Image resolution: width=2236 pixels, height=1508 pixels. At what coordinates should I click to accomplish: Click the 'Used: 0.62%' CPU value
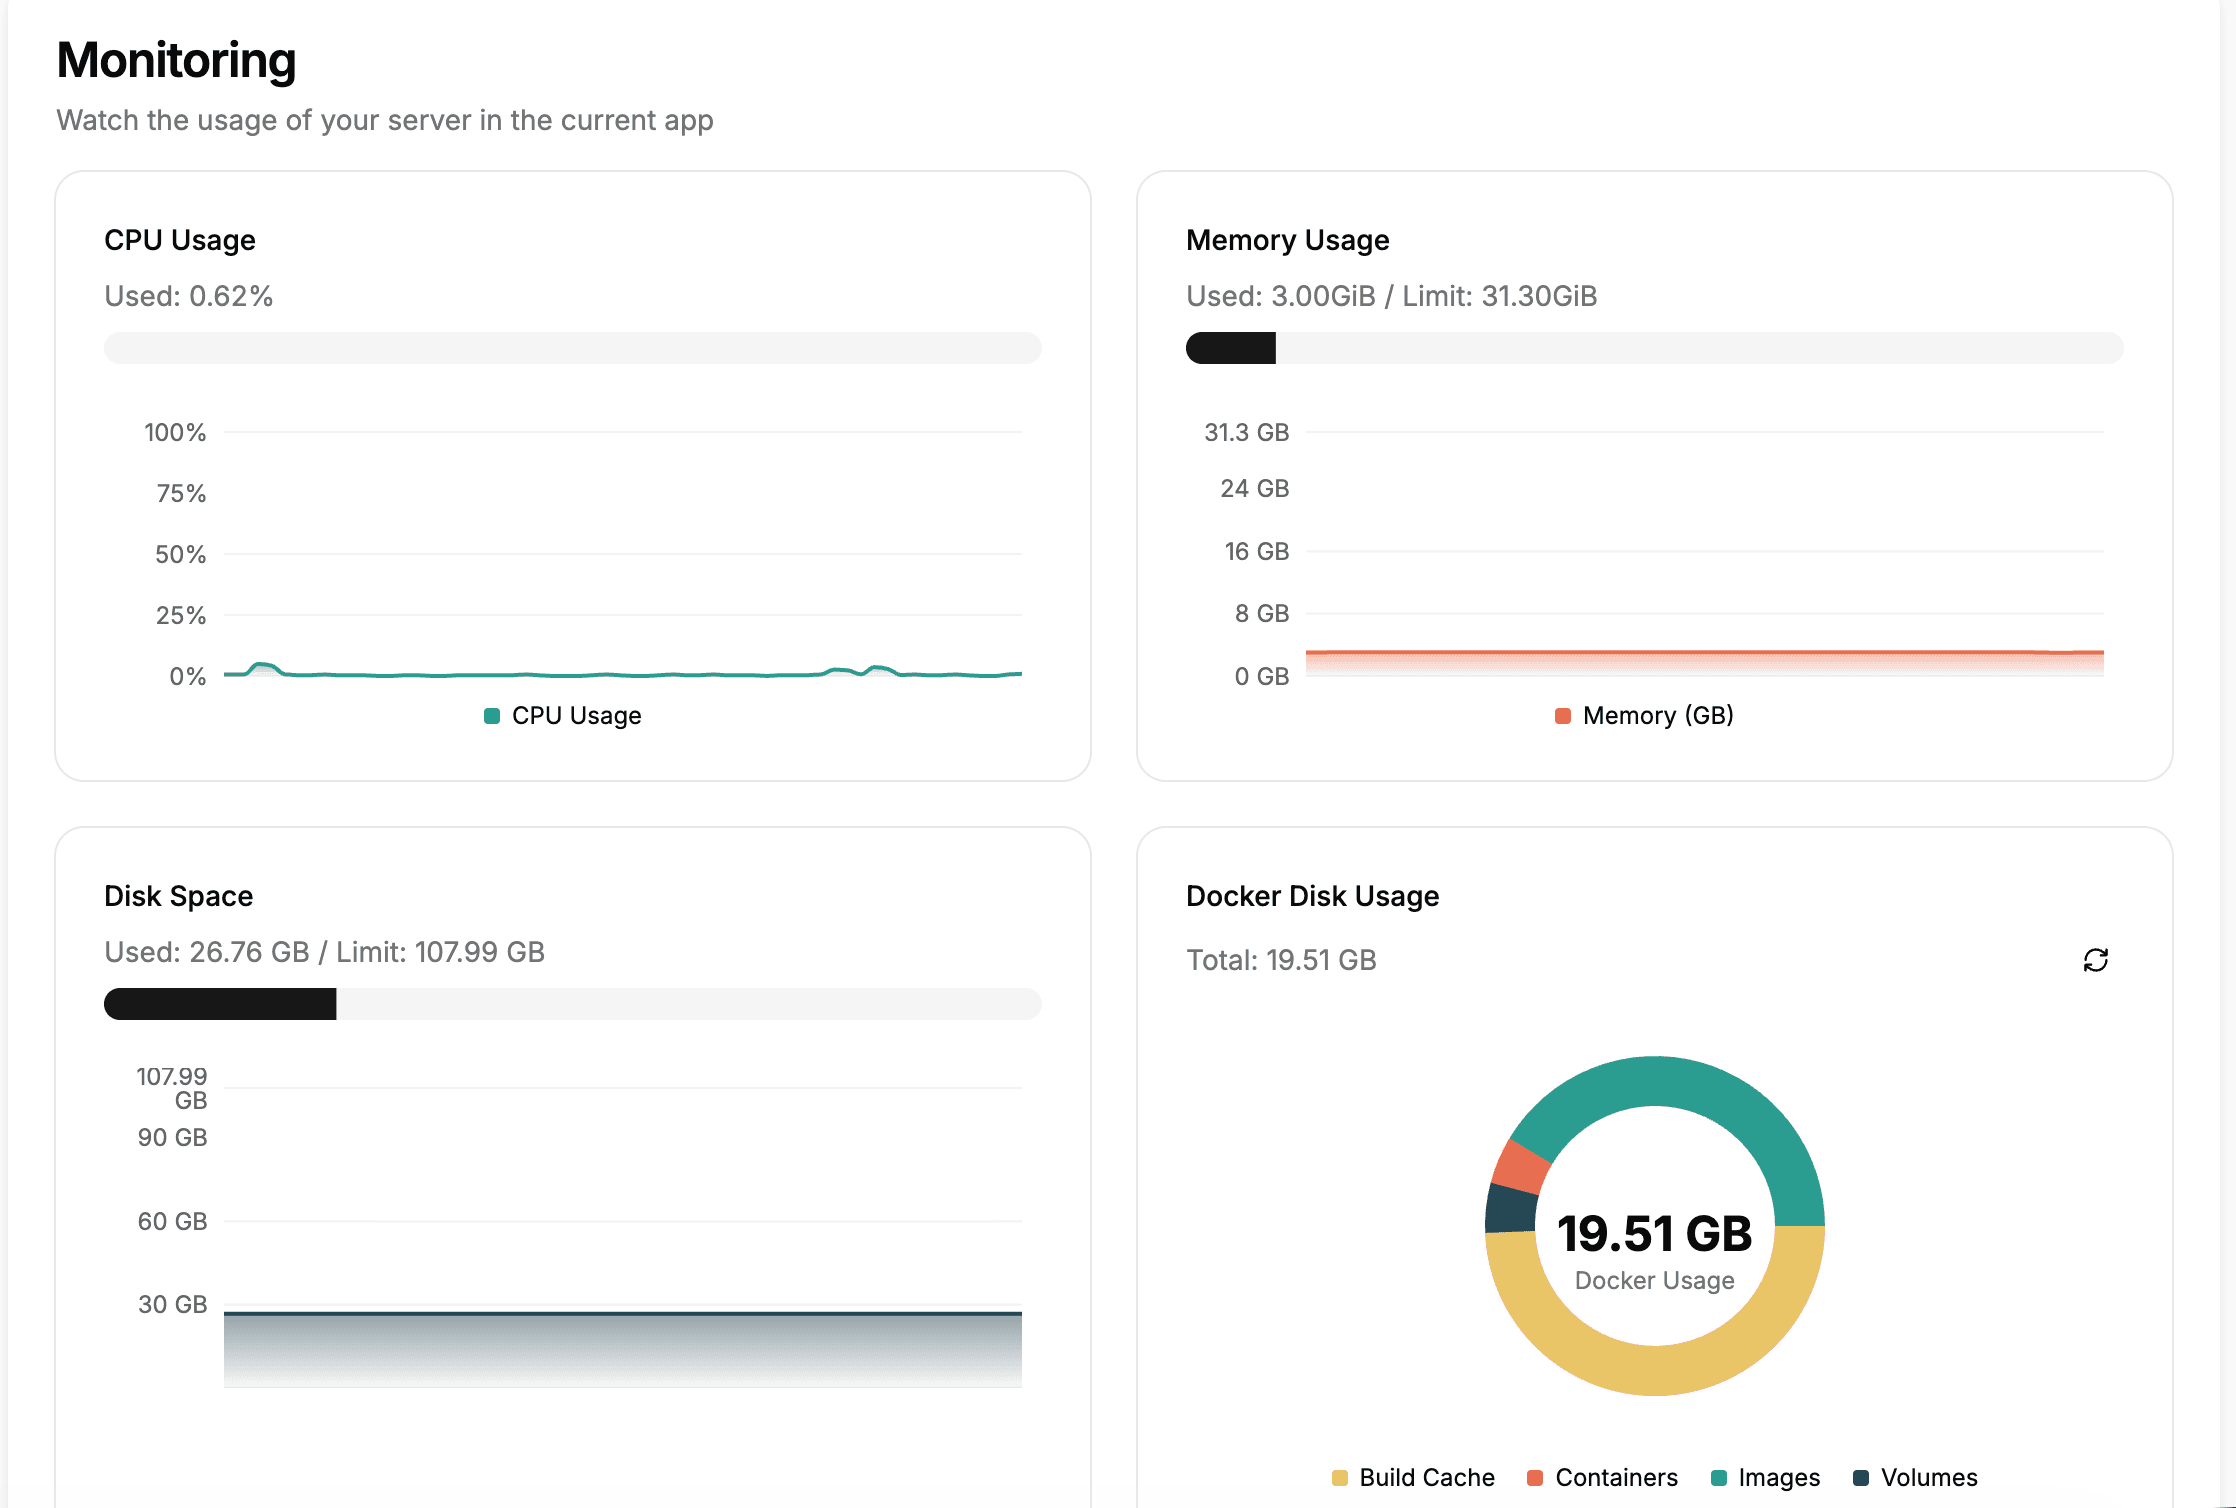point(188,296)
